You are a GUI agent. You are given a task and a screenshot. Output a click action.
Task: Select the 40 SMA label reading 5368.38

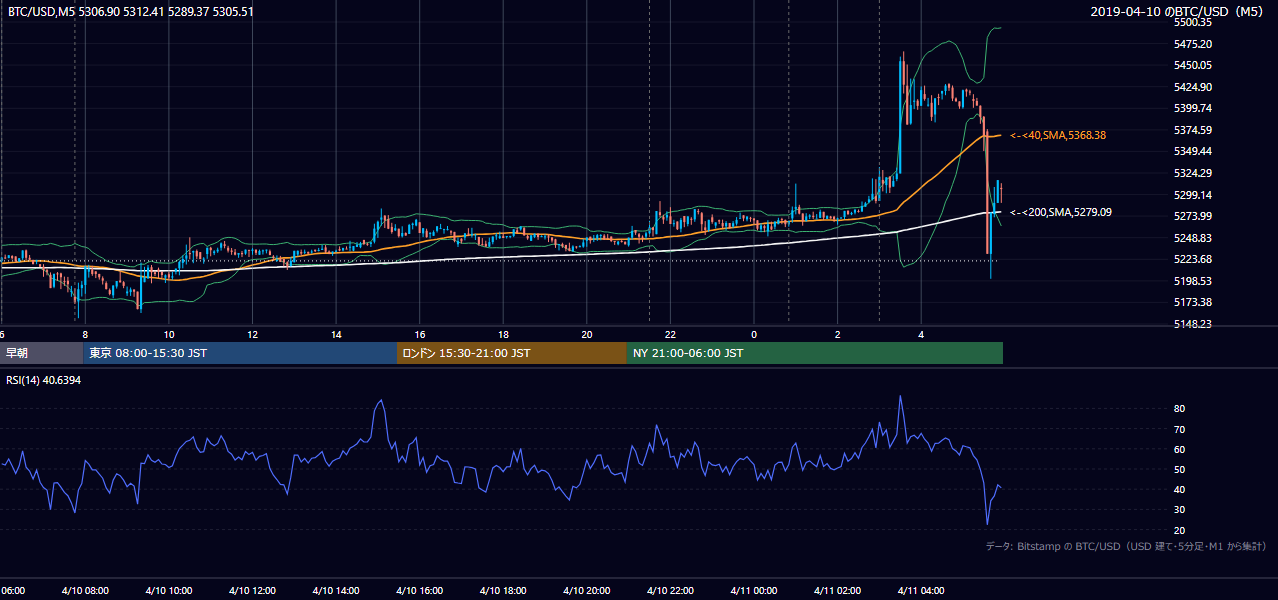(1058, 135)
